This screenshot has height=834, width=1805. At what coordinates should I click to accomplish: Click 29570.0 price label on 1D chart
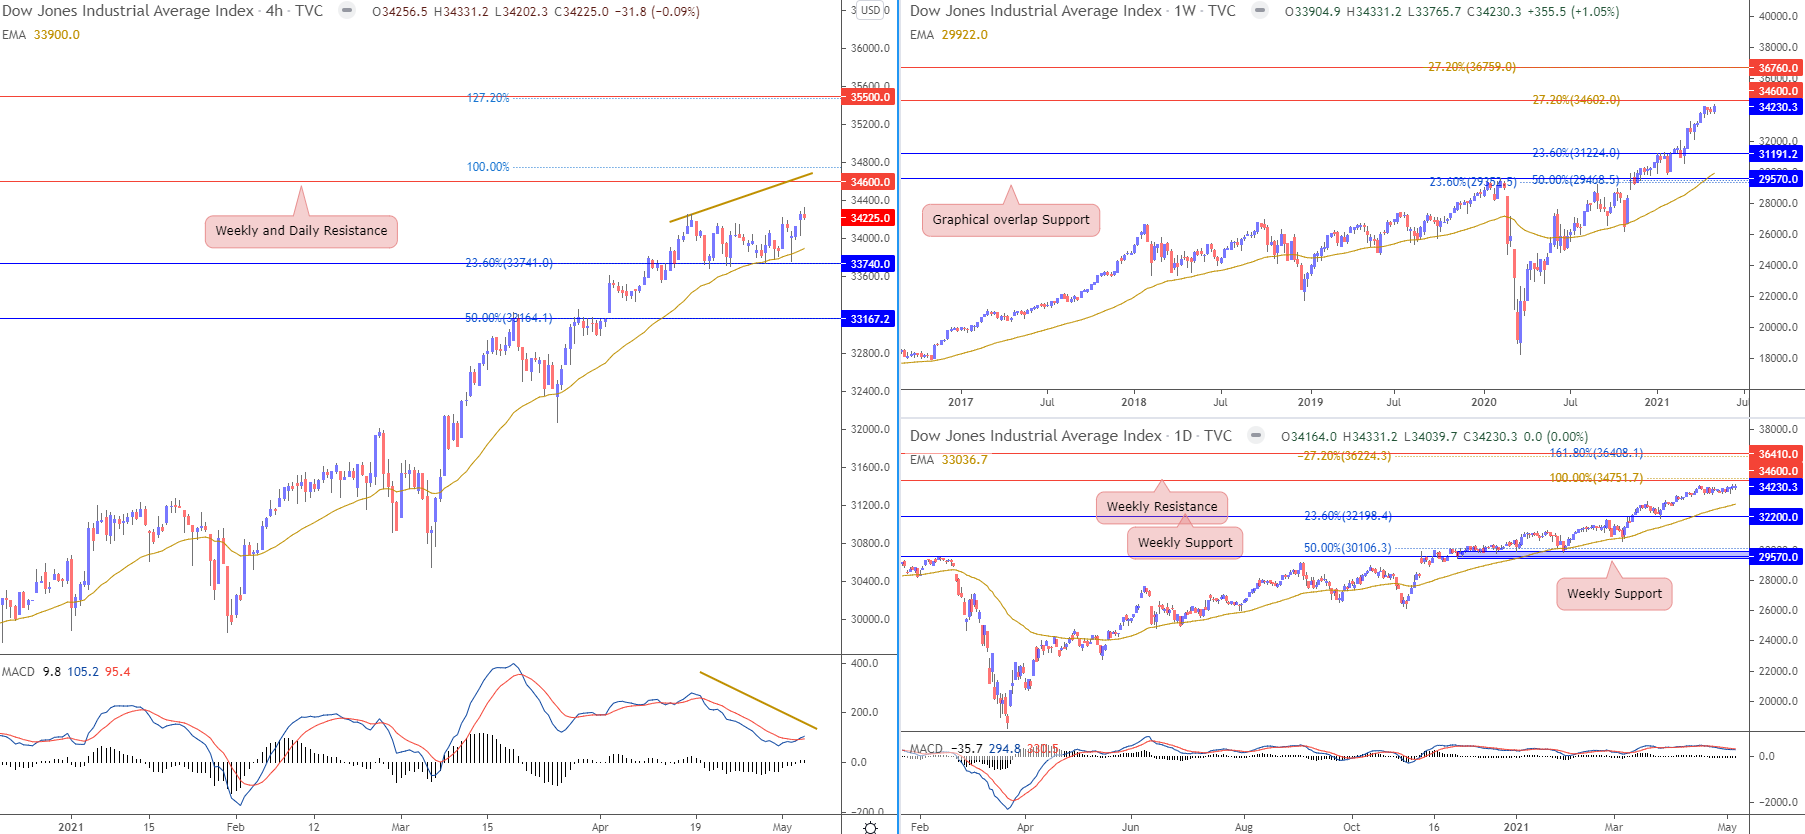pyautogui.click(x=1778, y=557)
